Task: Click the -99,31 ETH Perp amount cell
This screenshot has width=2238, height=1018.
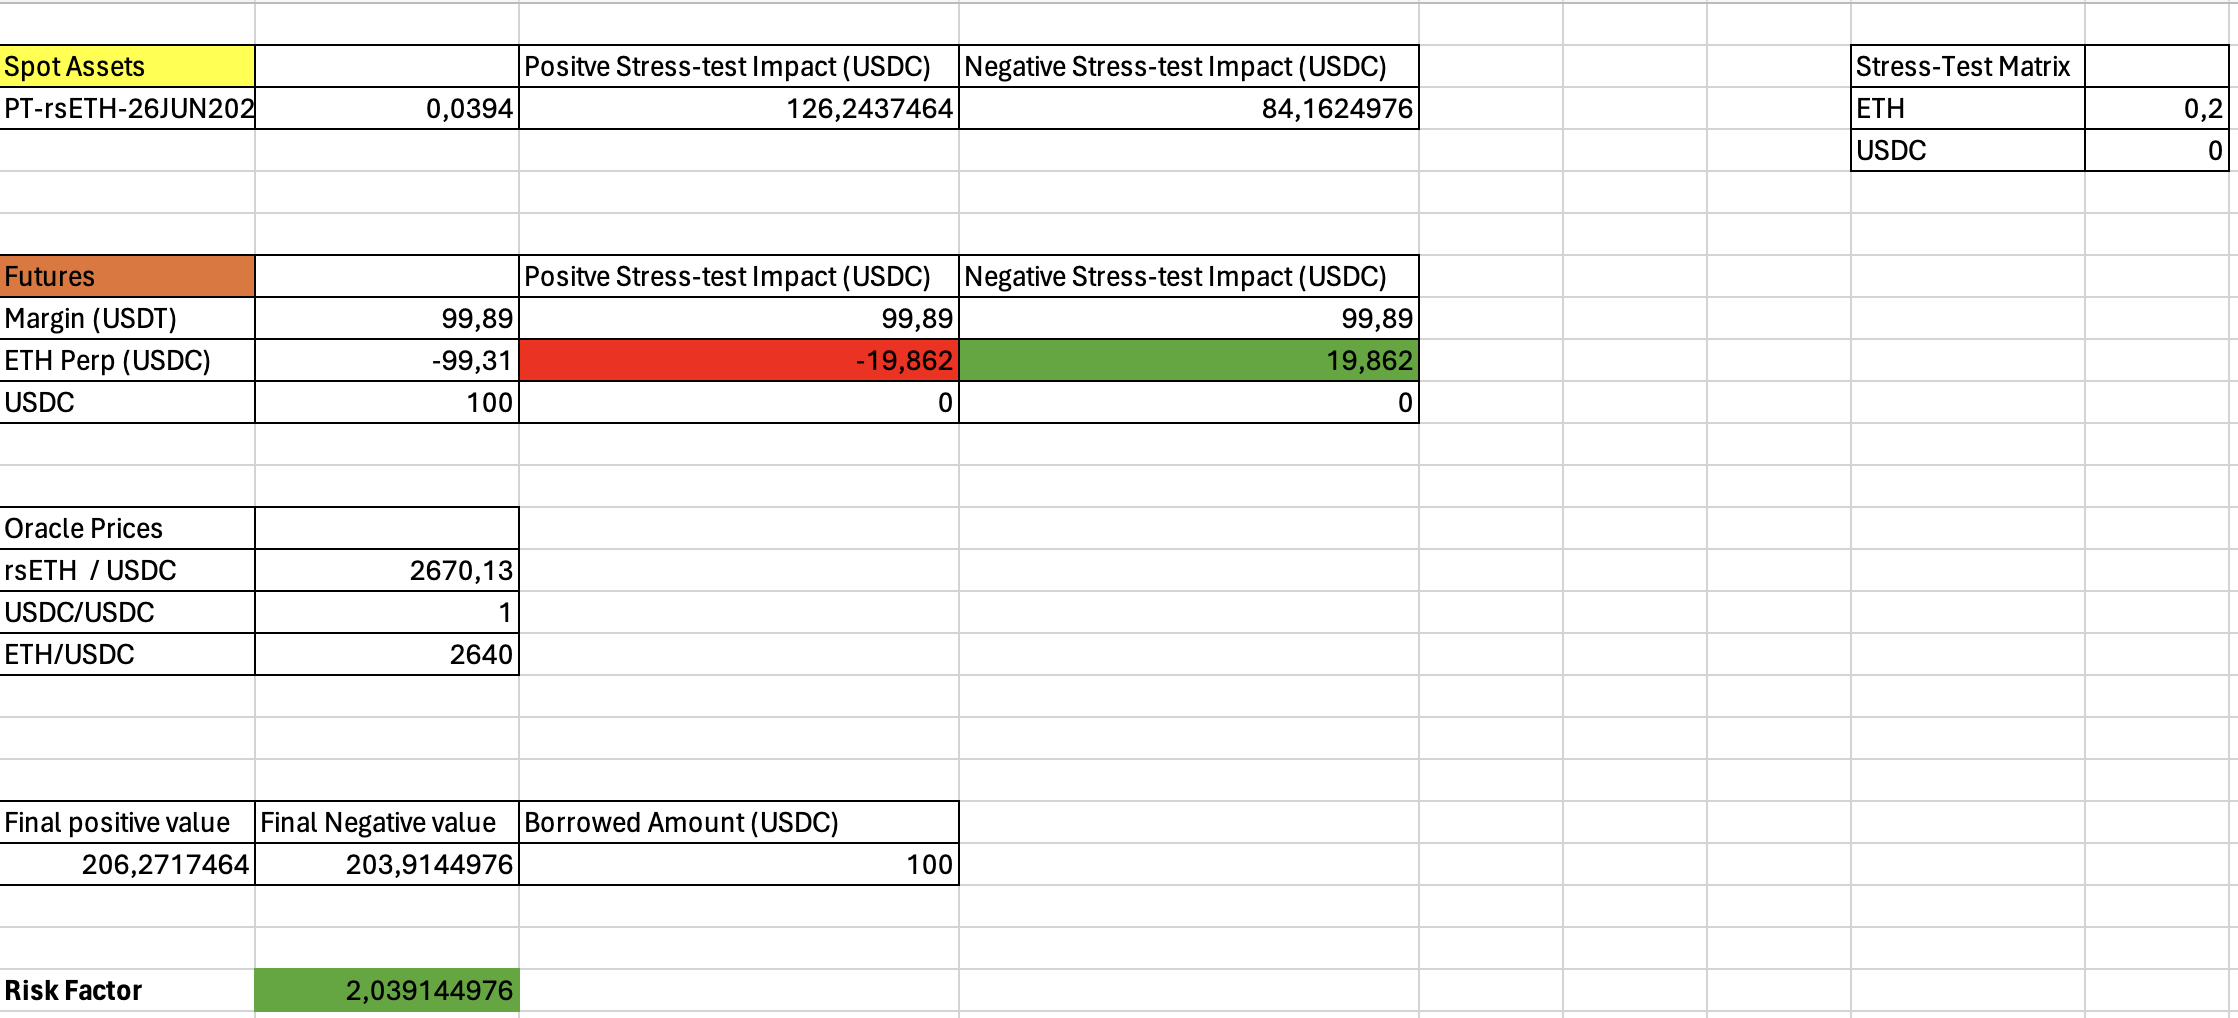Action: 387,360
